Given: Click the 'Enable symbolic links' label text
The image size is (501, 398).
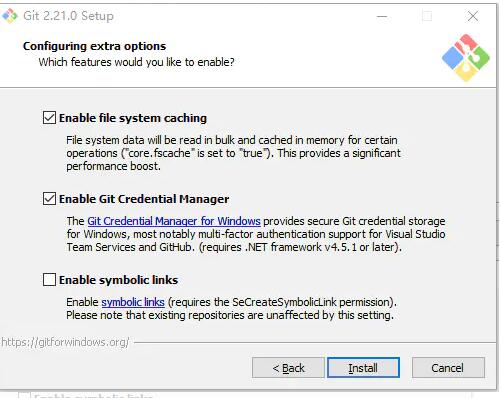Looking at the screenshot, I should [x=119, y=280].
